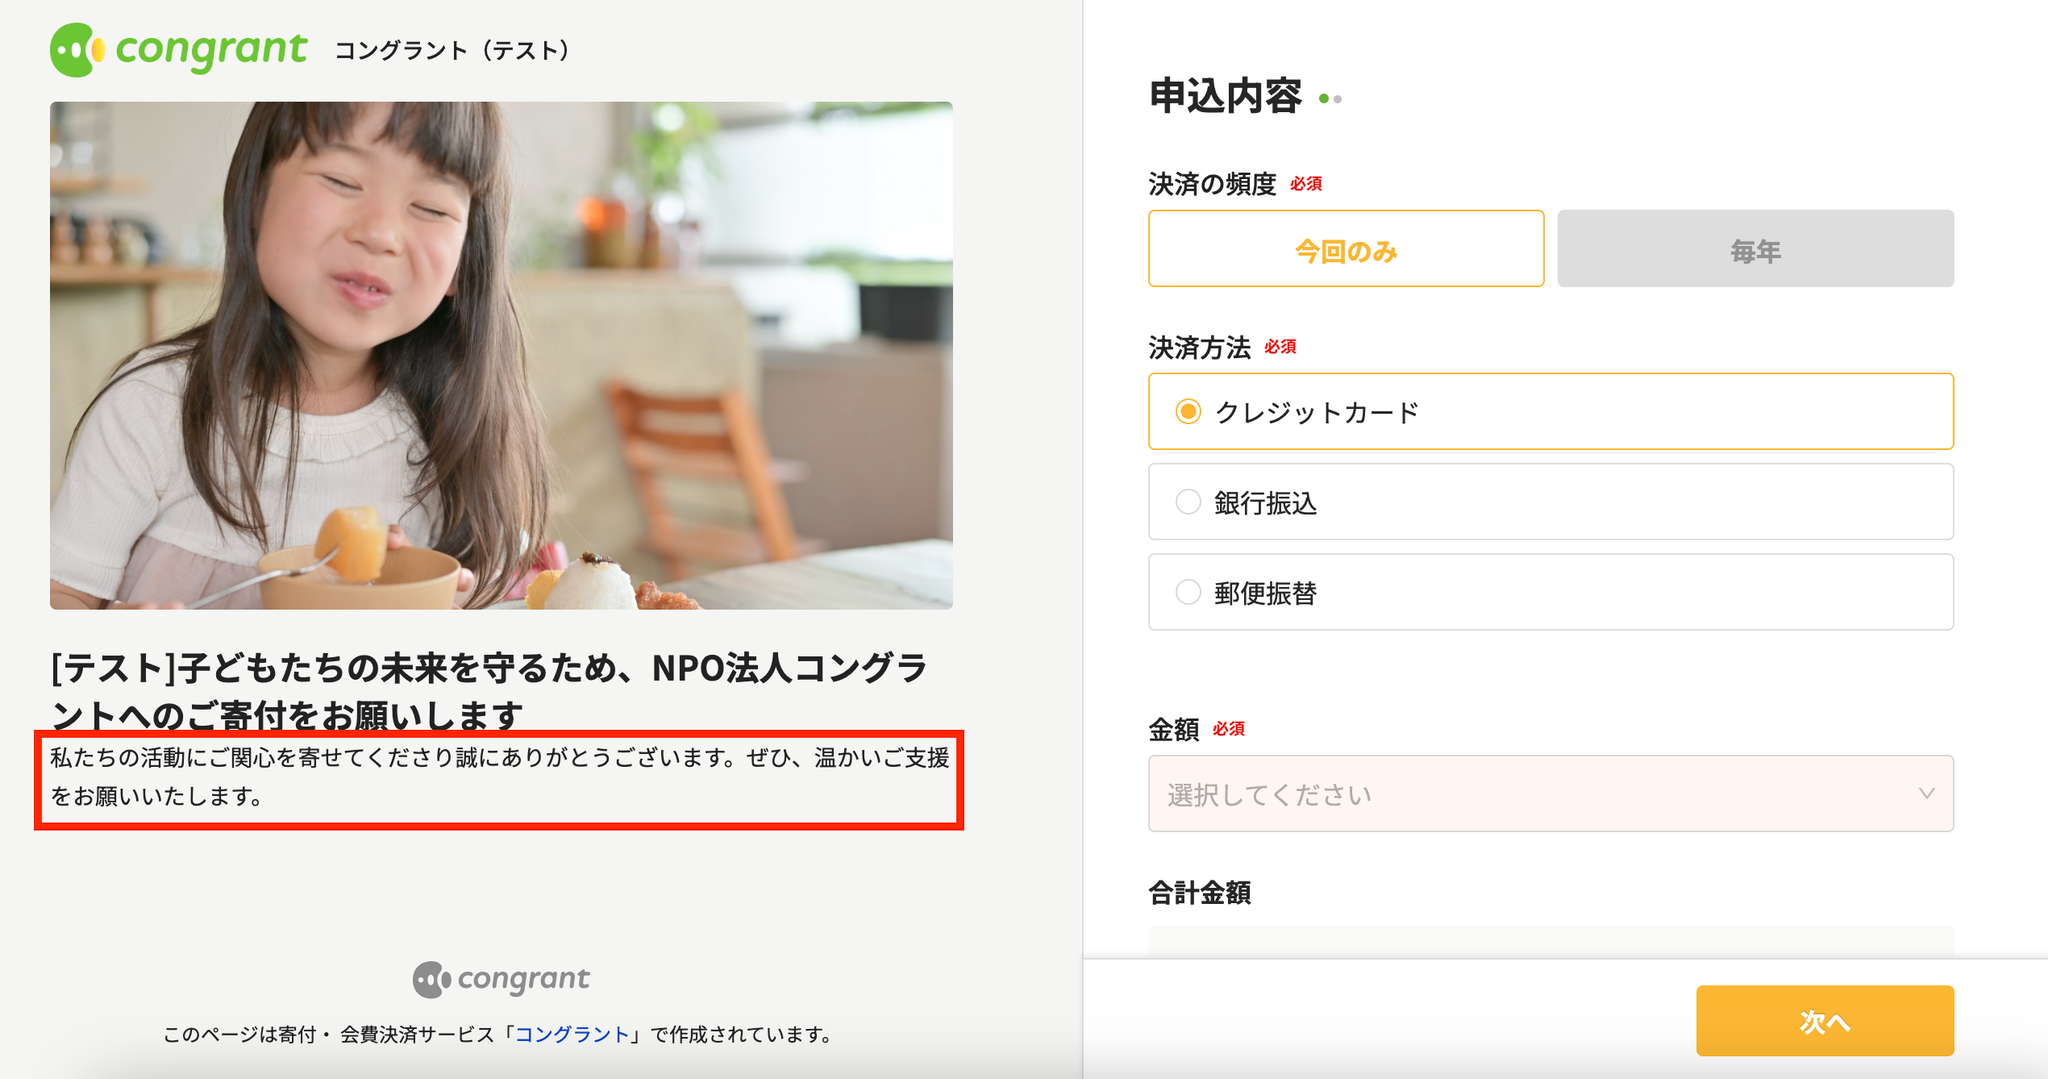This screenshot has height=1079, width=2048.
Task: Click the 申込内容 heading
Action: coord(1225,96)
